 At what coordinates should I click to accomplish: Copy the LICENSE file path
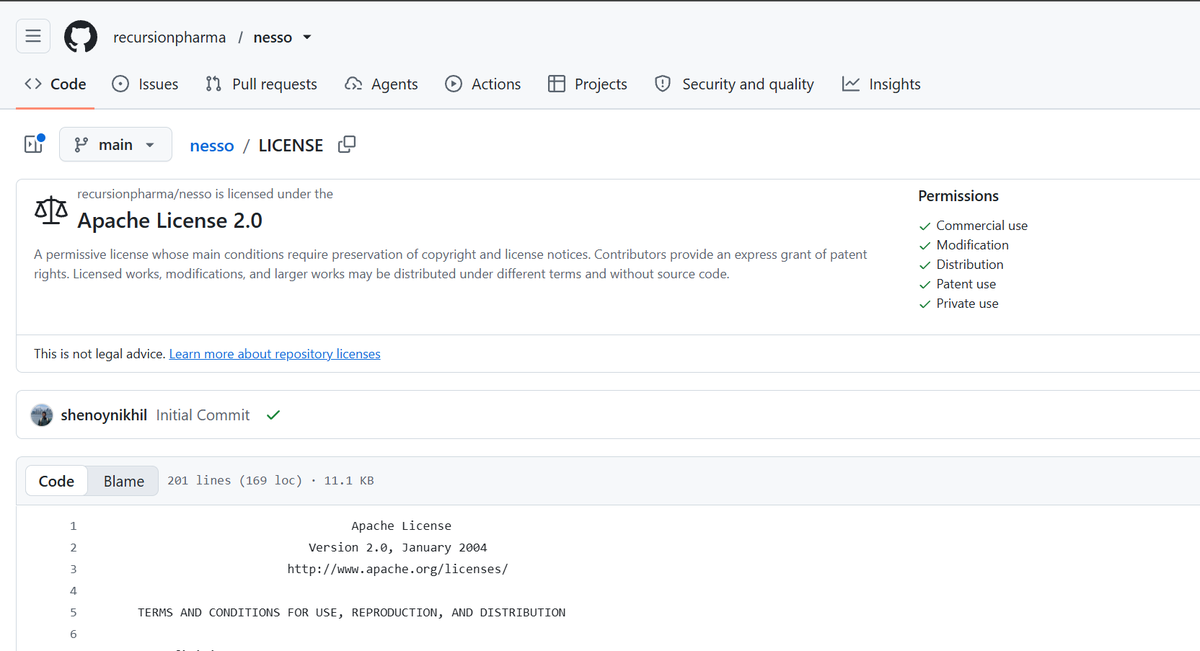(346, 144)
